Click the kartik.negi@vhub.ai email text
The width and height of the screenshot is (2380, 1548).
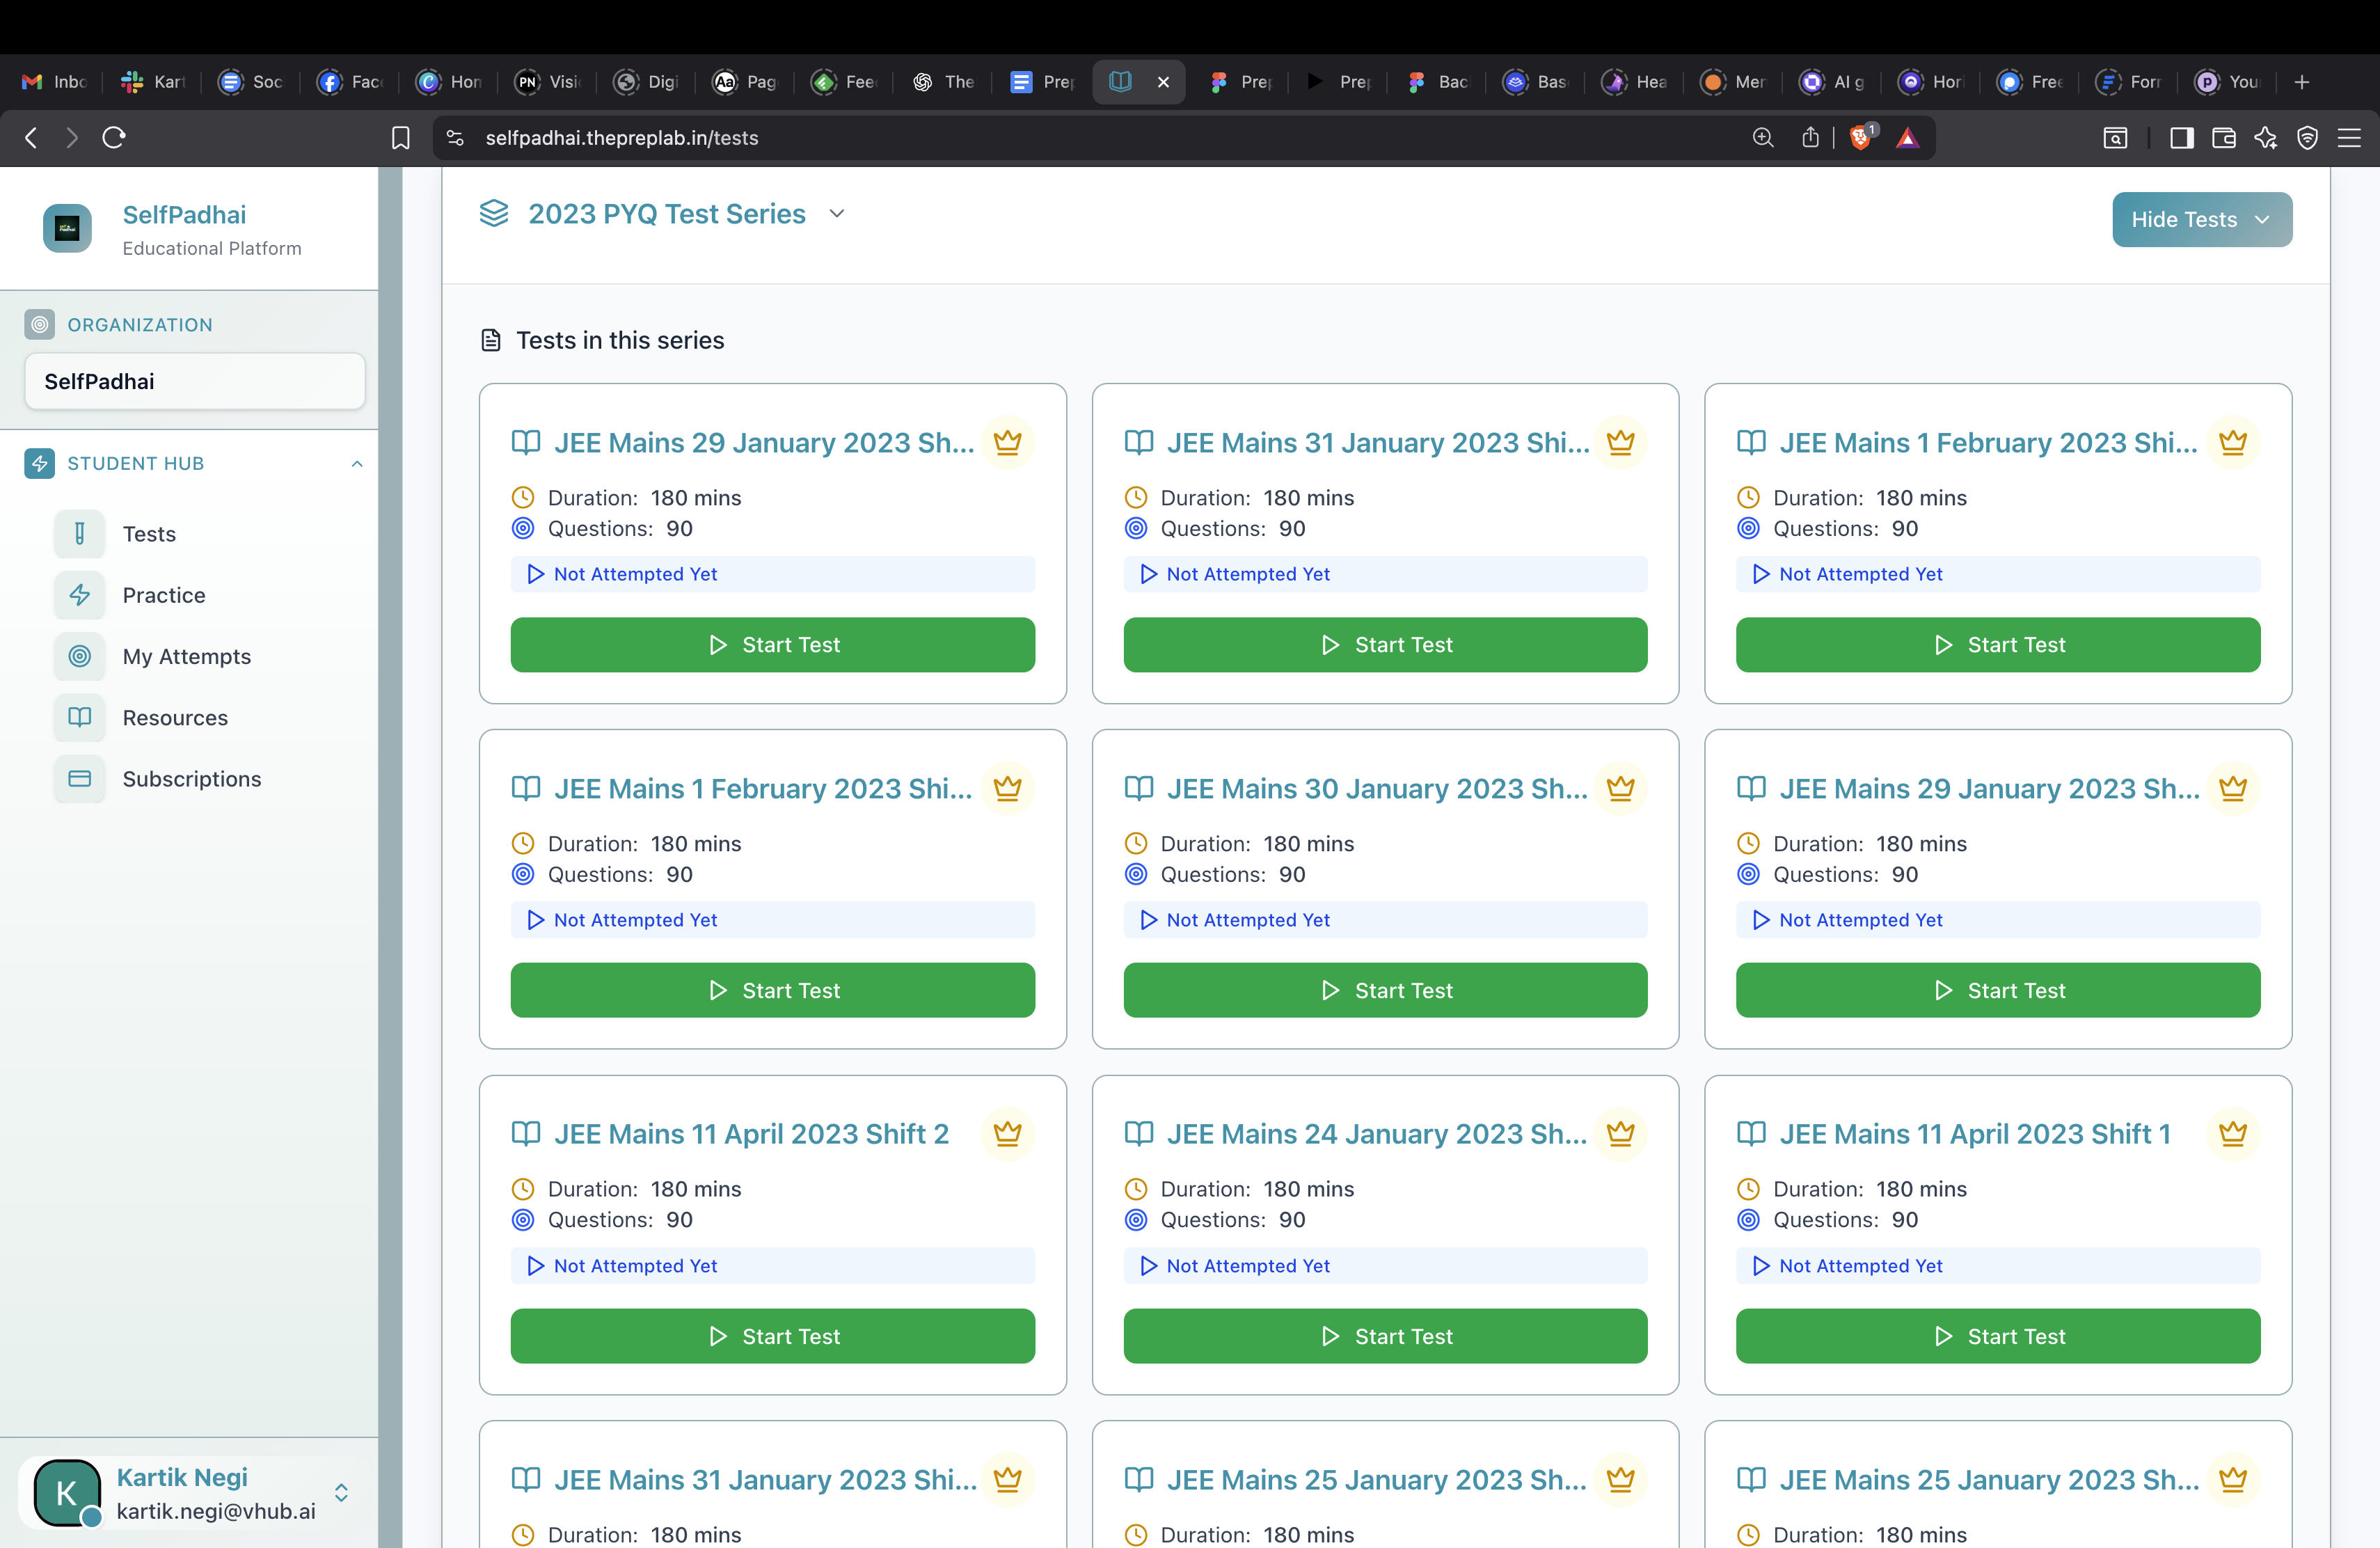click(x=216, y=1510)
